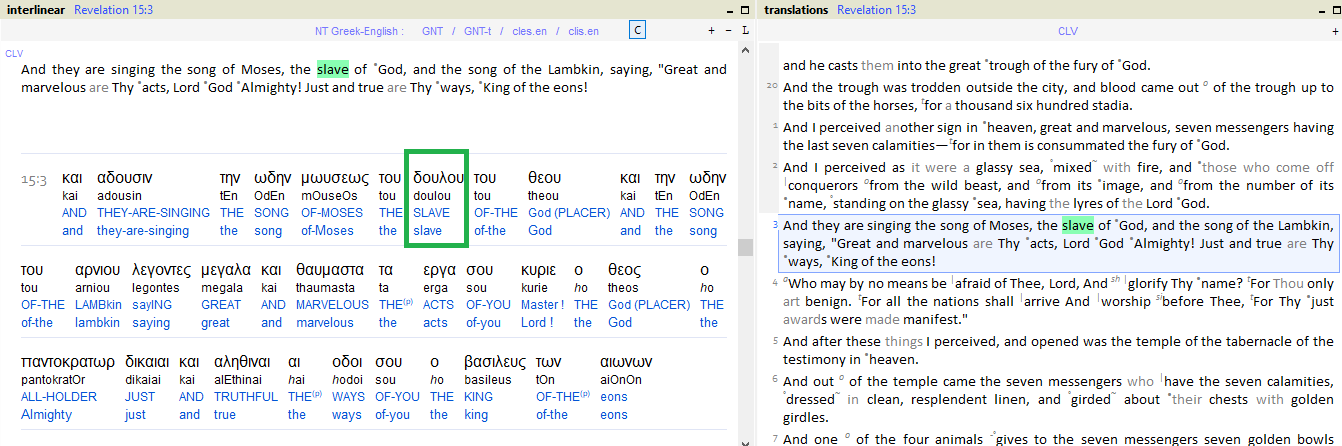The image size is (1342, 446).
Task: Click the gloss ALL-HOLDER
Action: click(x=59, y=397)
